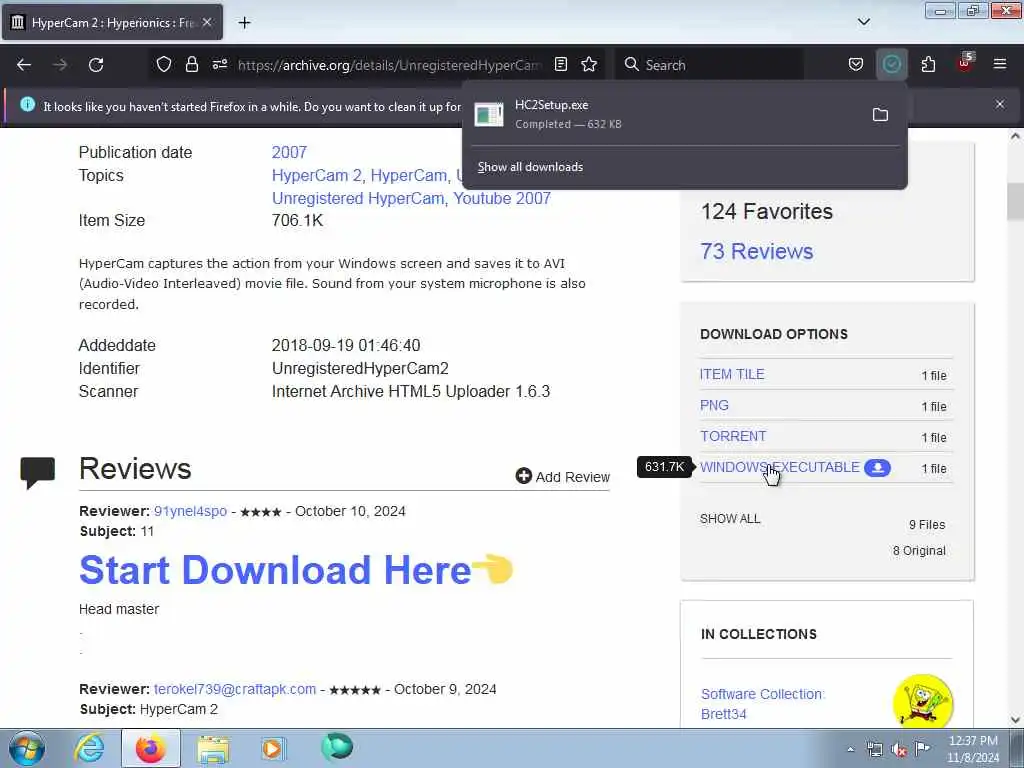Viewport: 1024px width, 768px height.
Task: Open Windows Explorer folder from taskbar
Action: tap(213, 749)
